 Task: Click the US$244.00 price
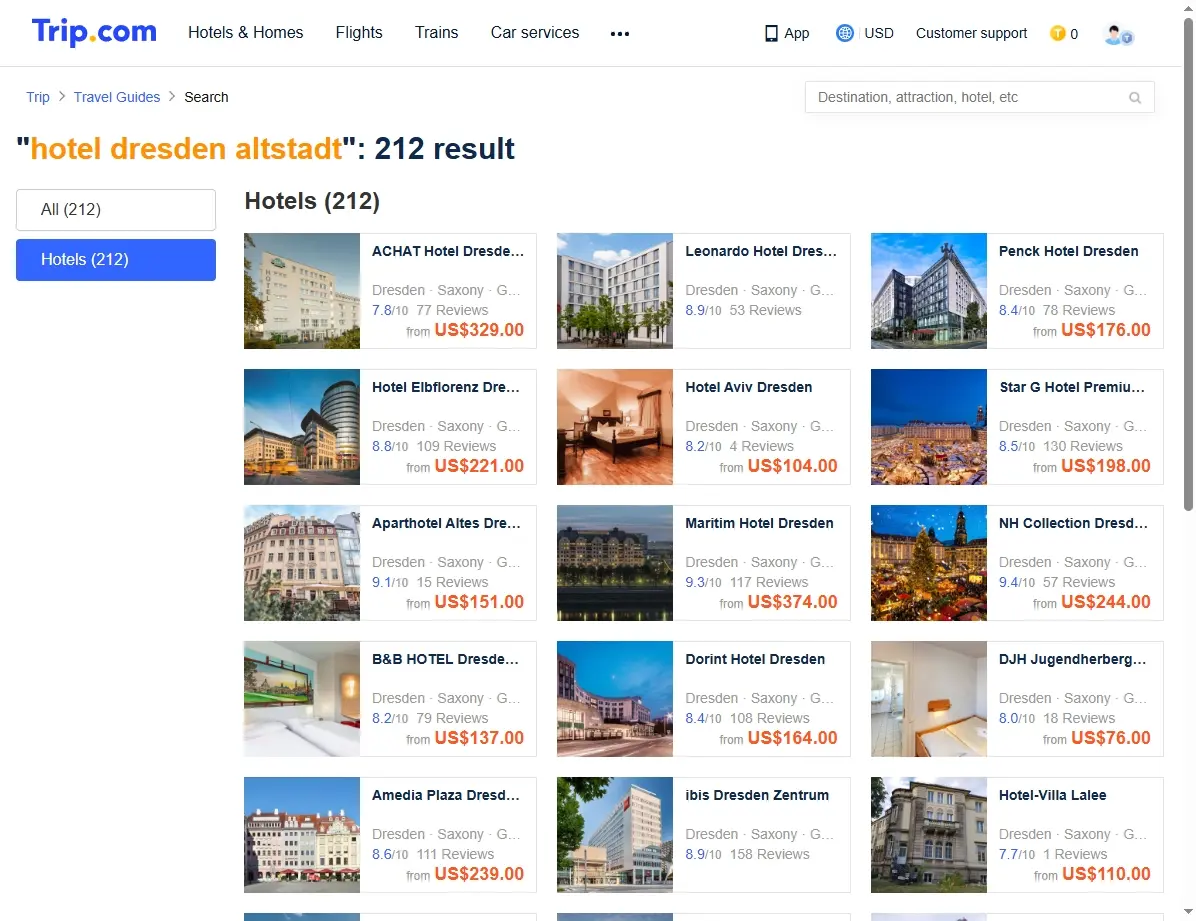coord(1105,602)
